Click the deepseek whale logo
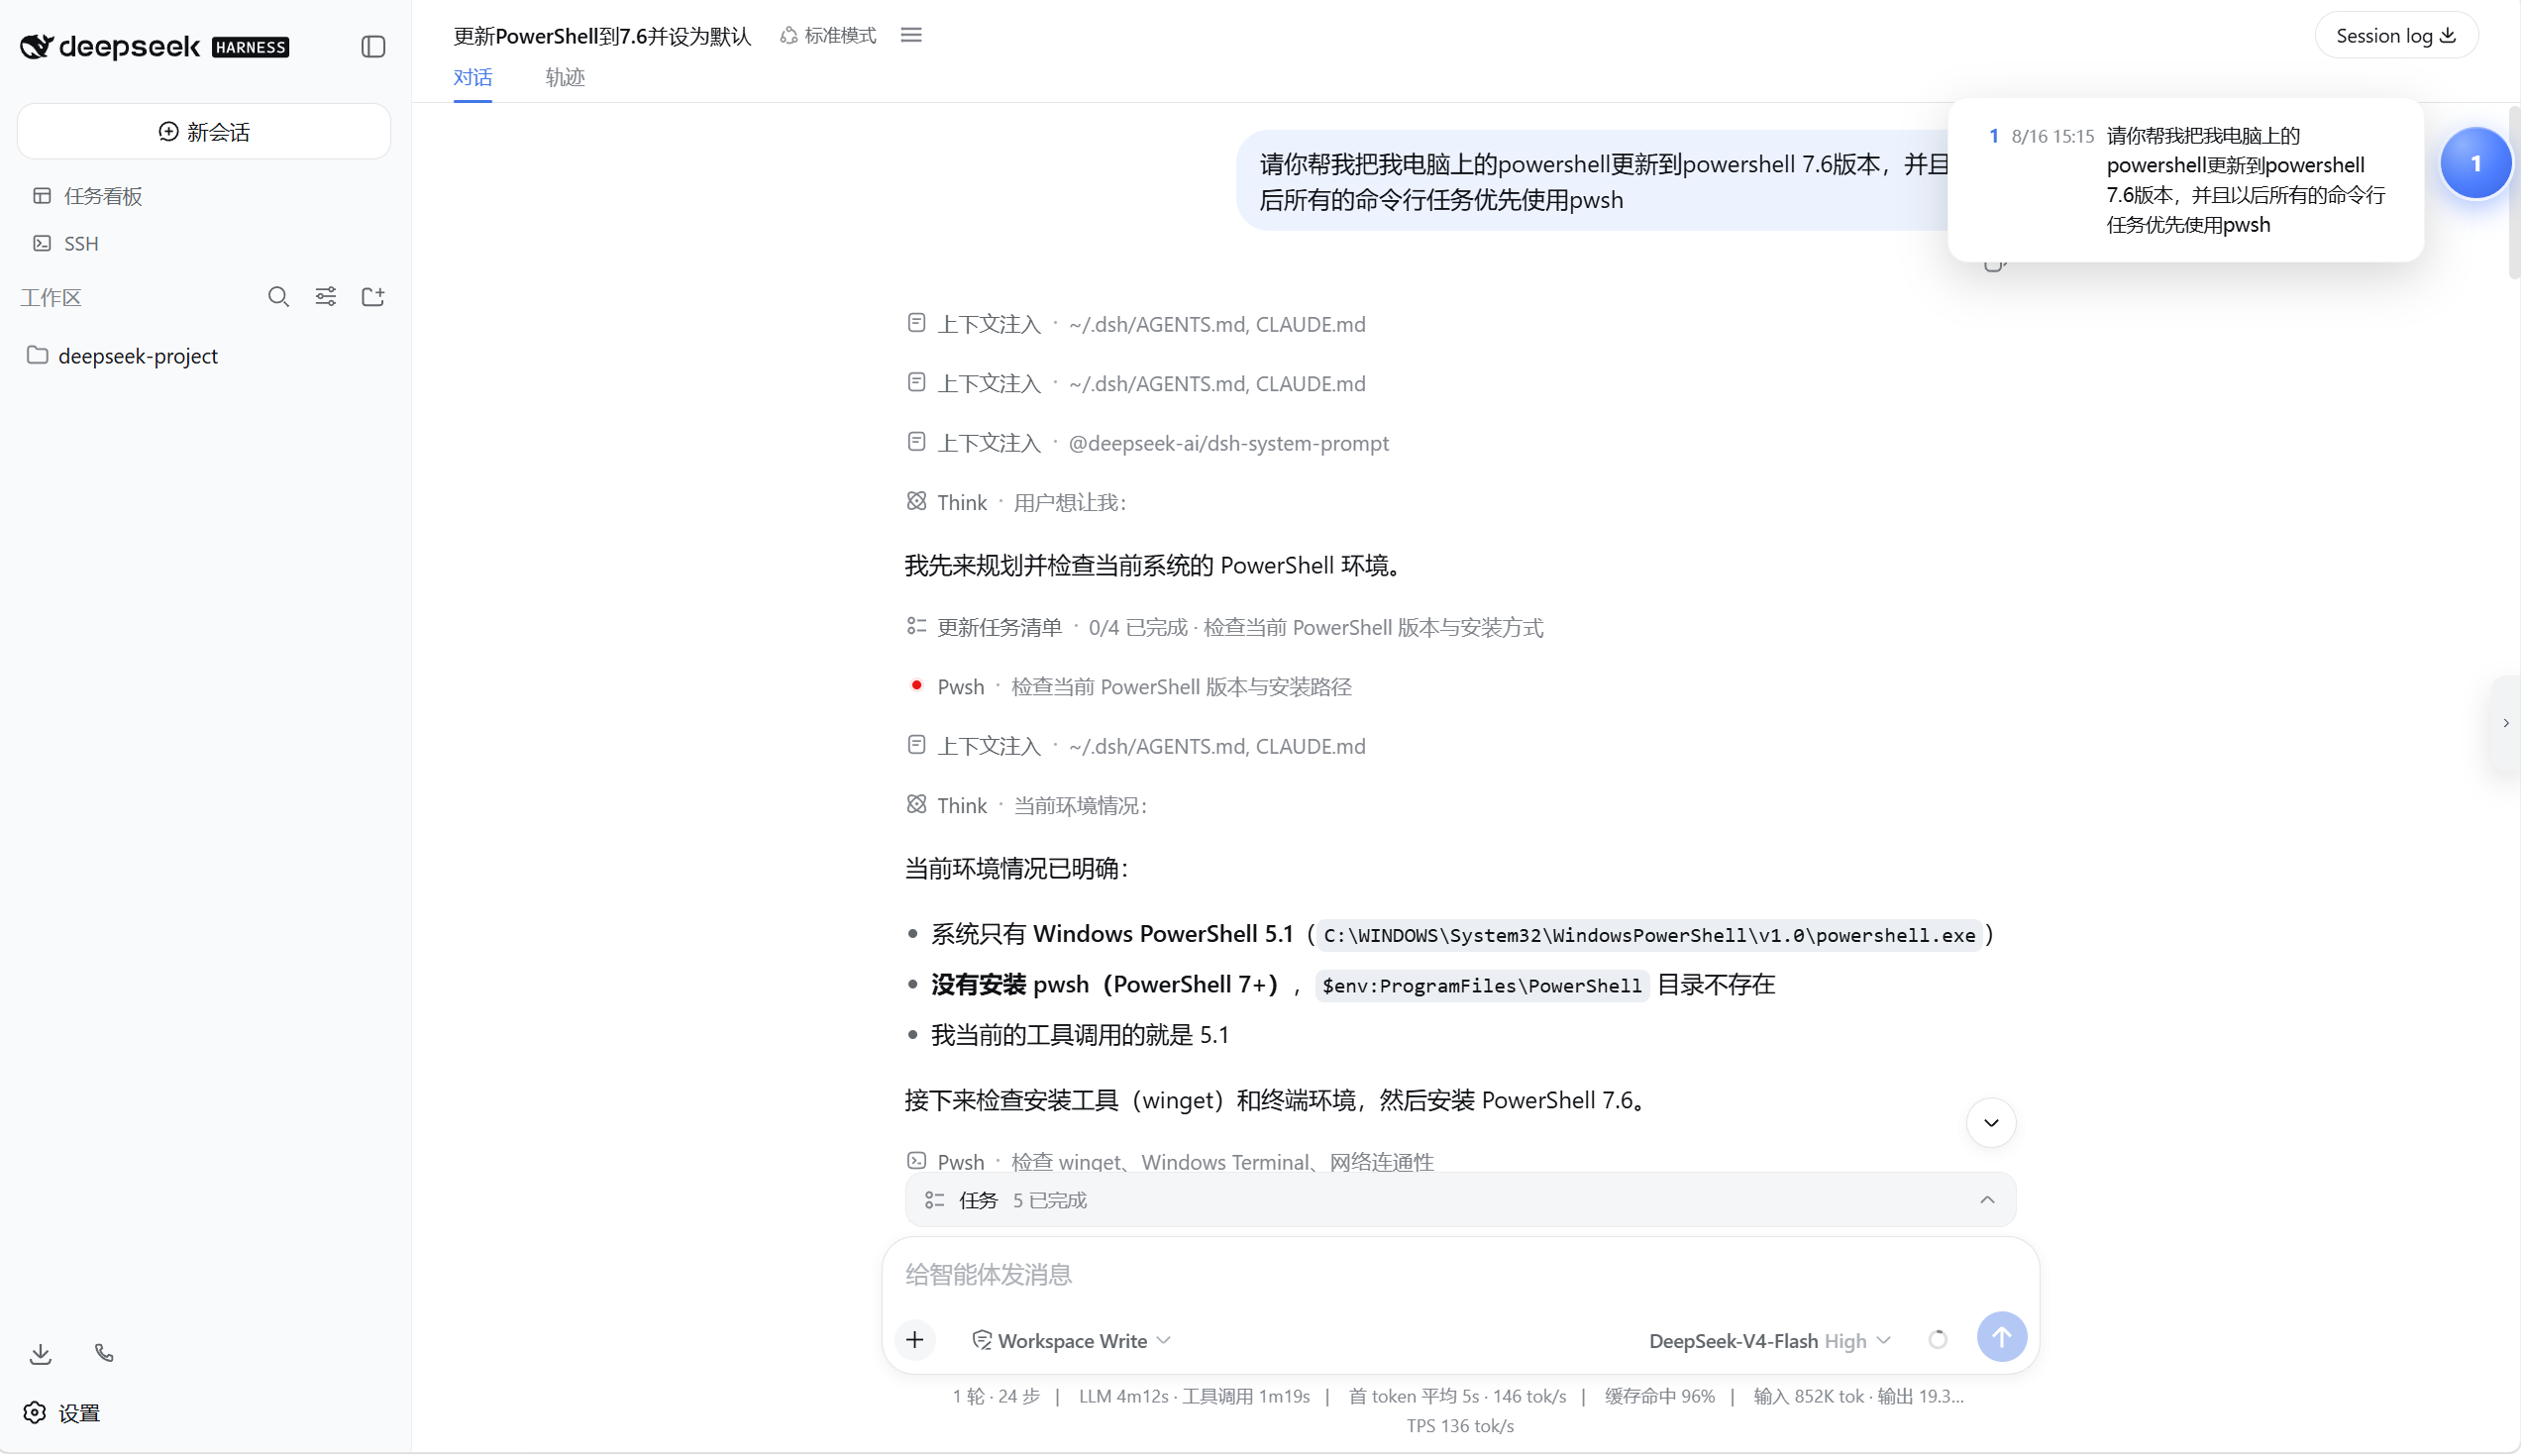Viewport: 2524px width, 1456px height. (x=37, y=47)
